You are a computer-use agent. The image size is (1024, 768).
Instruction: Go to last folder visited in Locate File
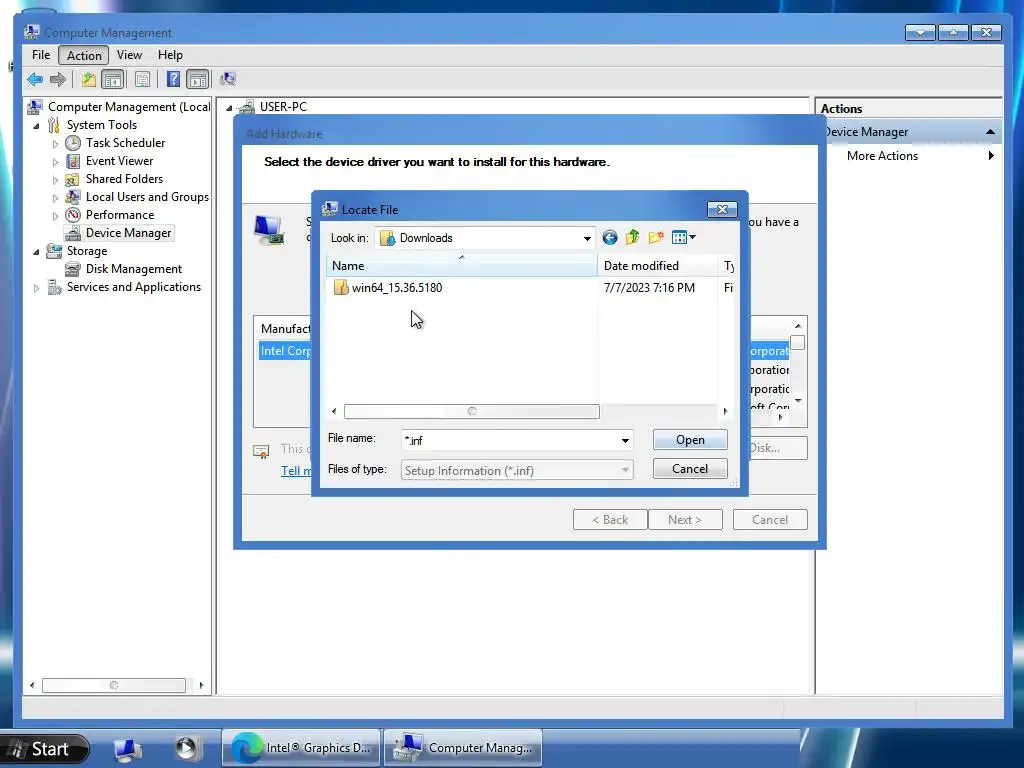pos(610,238)
